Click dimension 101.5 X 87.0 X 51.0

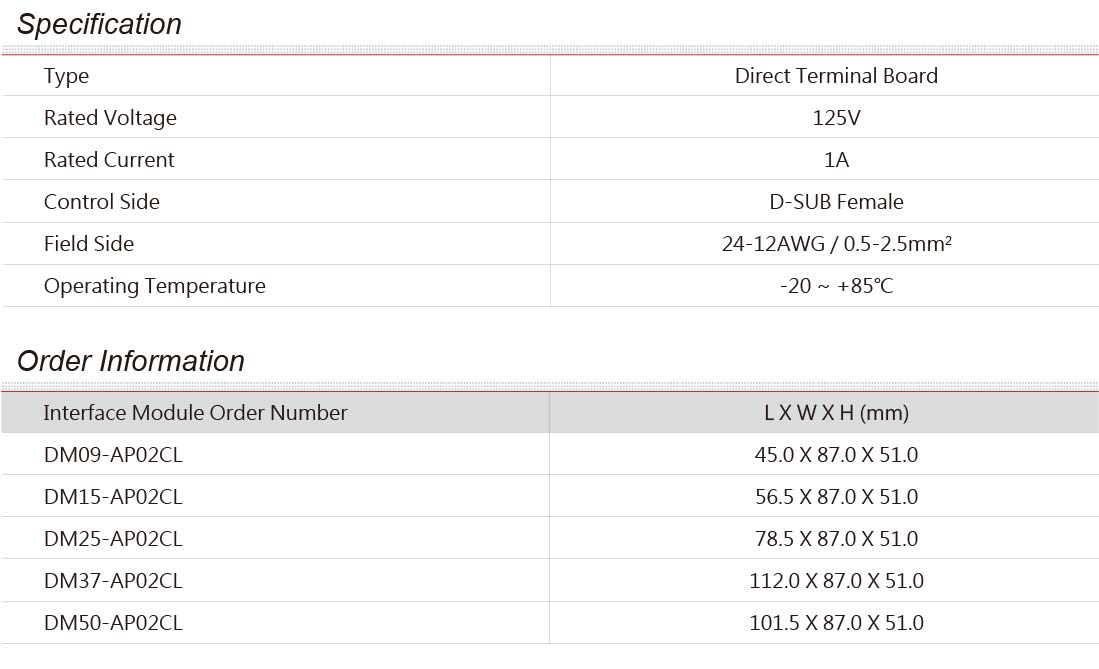click(x=836, y=623)
